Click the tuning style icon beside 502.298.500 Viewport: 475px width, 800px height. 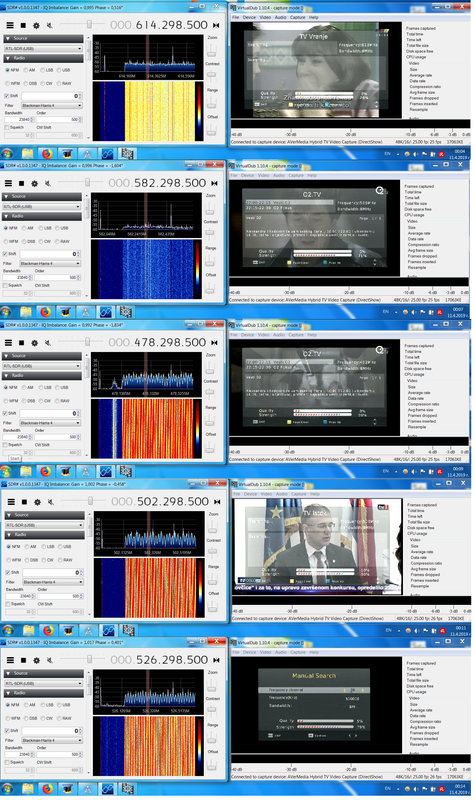point(217,502)
